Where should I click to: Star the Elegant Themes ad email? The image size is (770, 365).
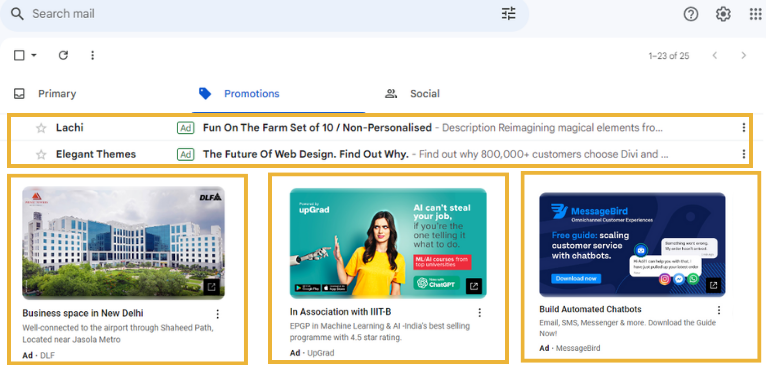tap(41, 155)
